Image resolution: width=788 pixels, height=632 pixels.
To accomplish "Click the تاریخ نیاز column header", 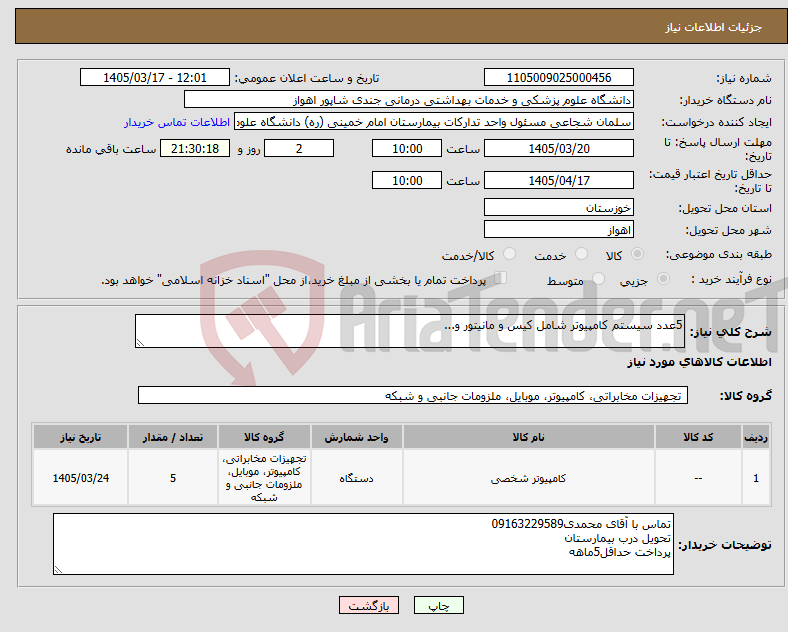I will 80,437.
